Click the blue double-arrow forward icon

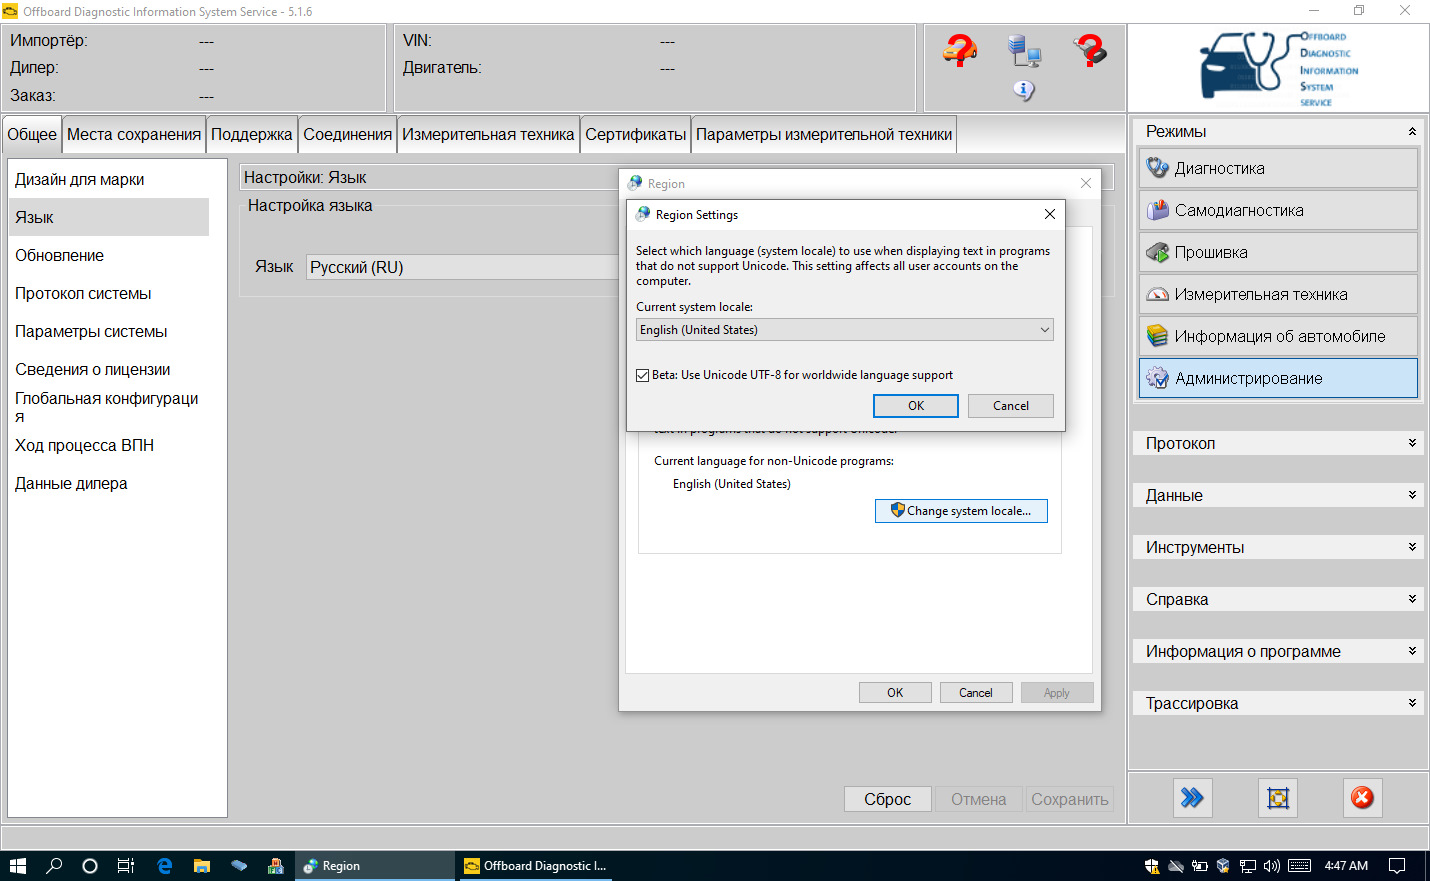(1192, 798)
